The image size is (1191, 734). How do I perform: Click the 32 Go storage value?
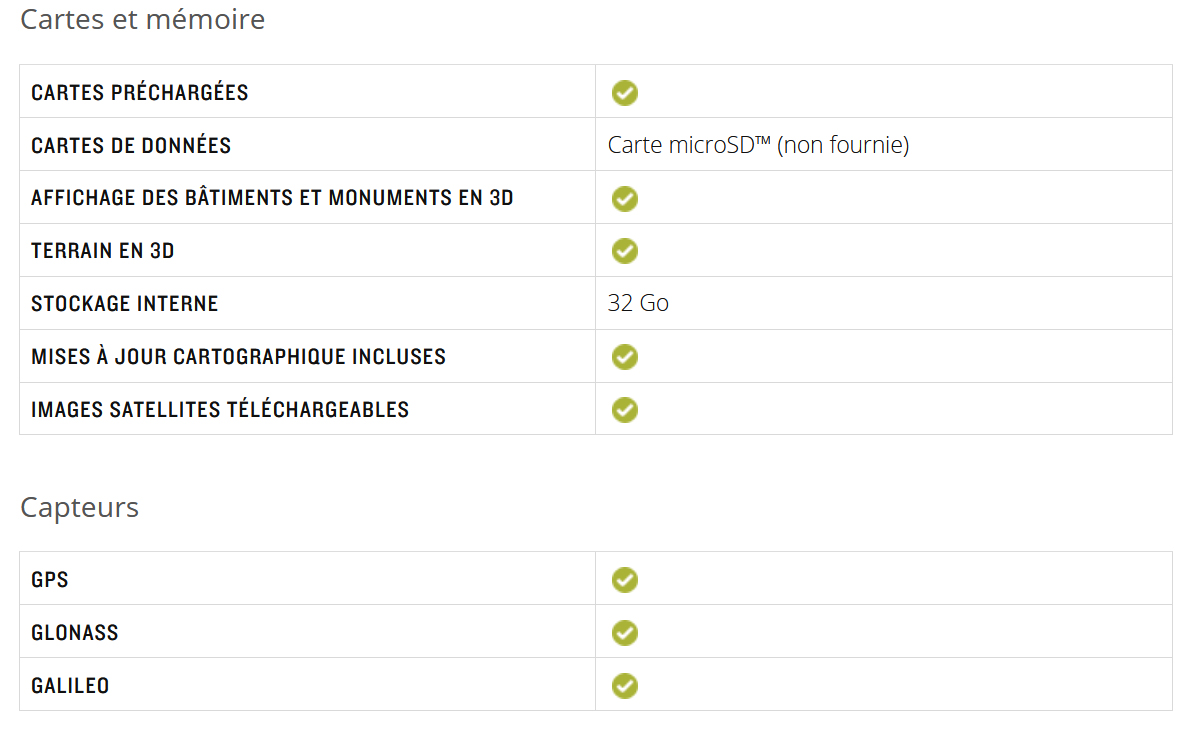click(638, 303)
